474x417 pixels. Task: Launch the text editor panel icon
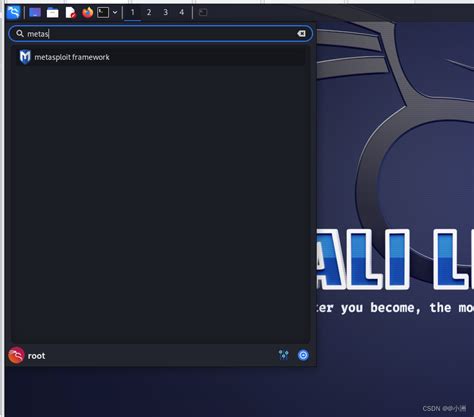click(x=71, y=13)
